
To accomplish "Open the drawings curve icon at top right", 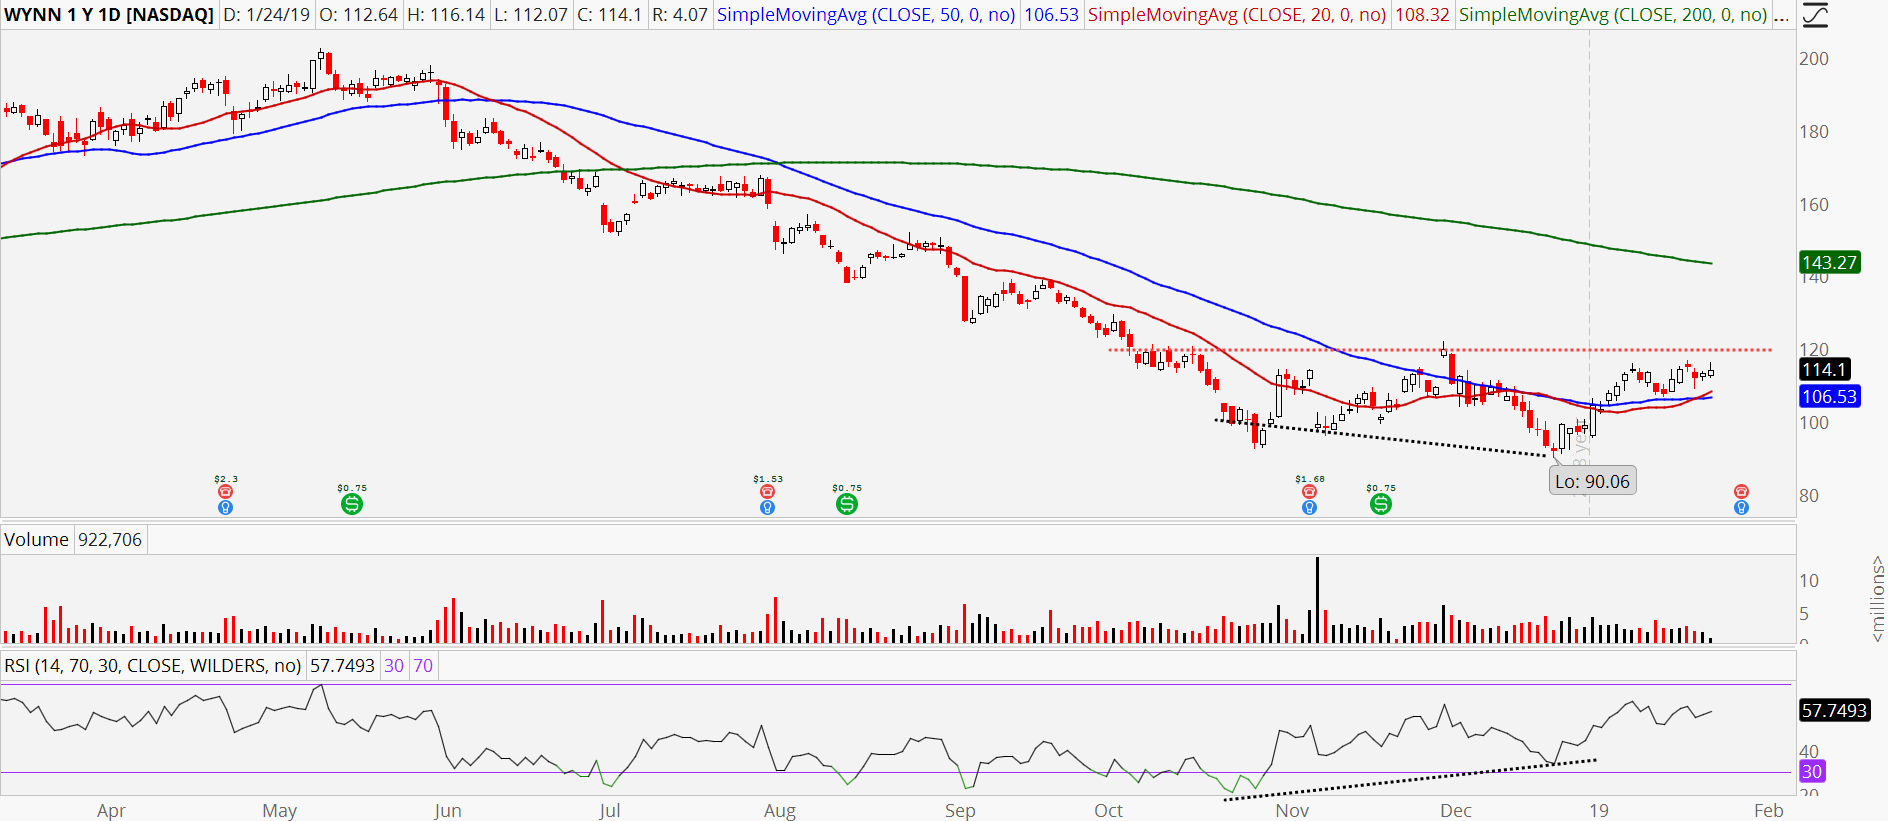I will coord(1815,15).
